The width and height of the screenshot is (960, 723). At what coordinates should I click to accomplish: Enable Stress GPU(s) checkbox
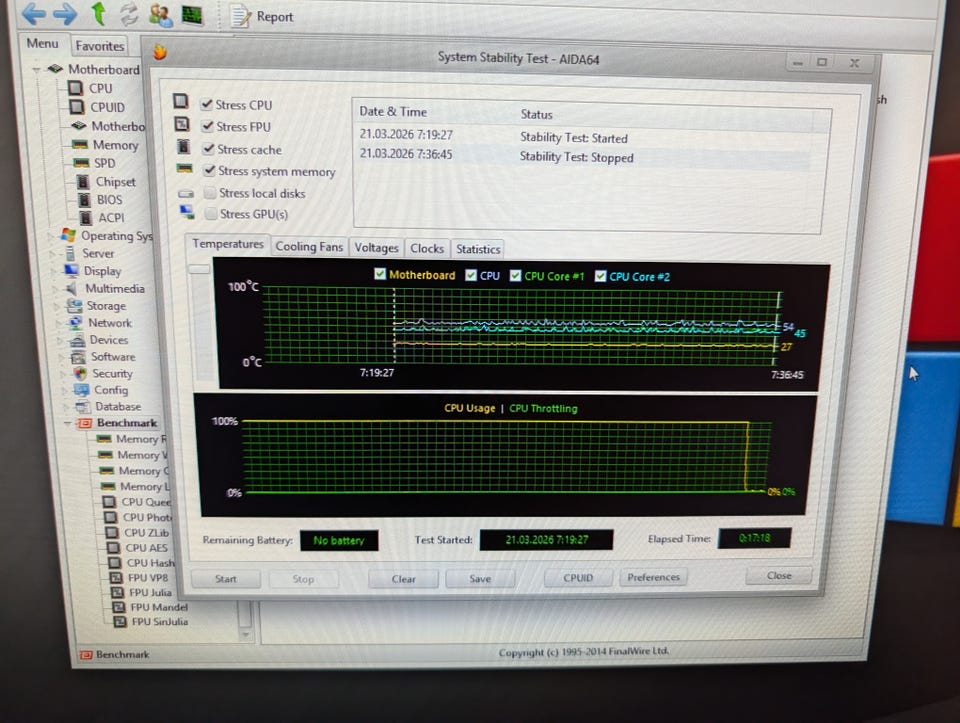point(211,214)
